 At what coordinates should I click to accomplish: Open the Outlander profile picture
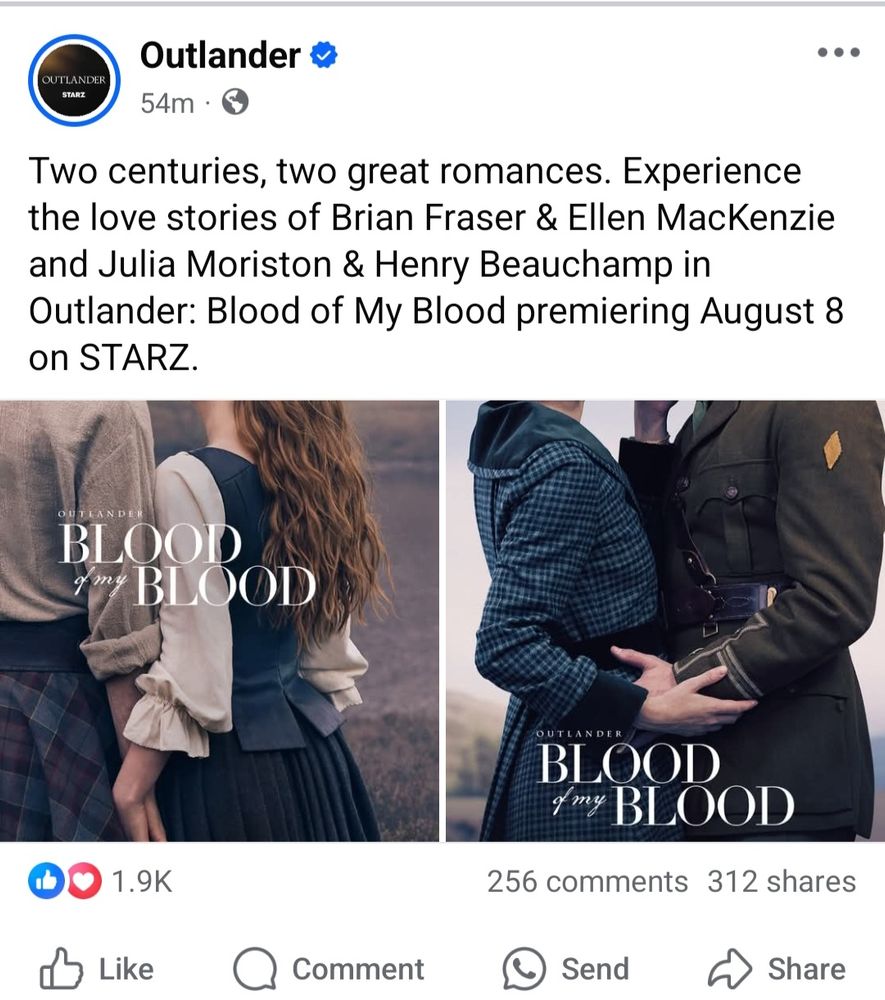click(74, 80)
